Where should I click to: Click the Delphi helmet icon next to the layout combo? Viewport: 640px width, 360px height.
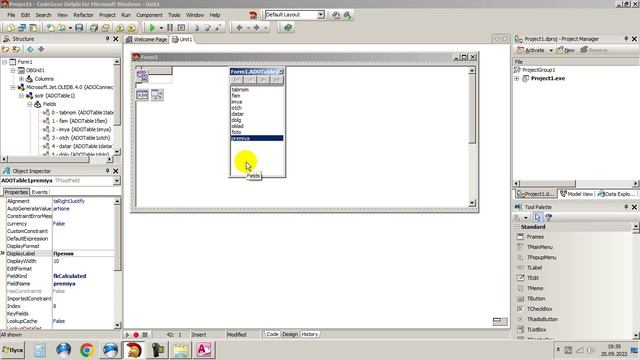[253, 15]
